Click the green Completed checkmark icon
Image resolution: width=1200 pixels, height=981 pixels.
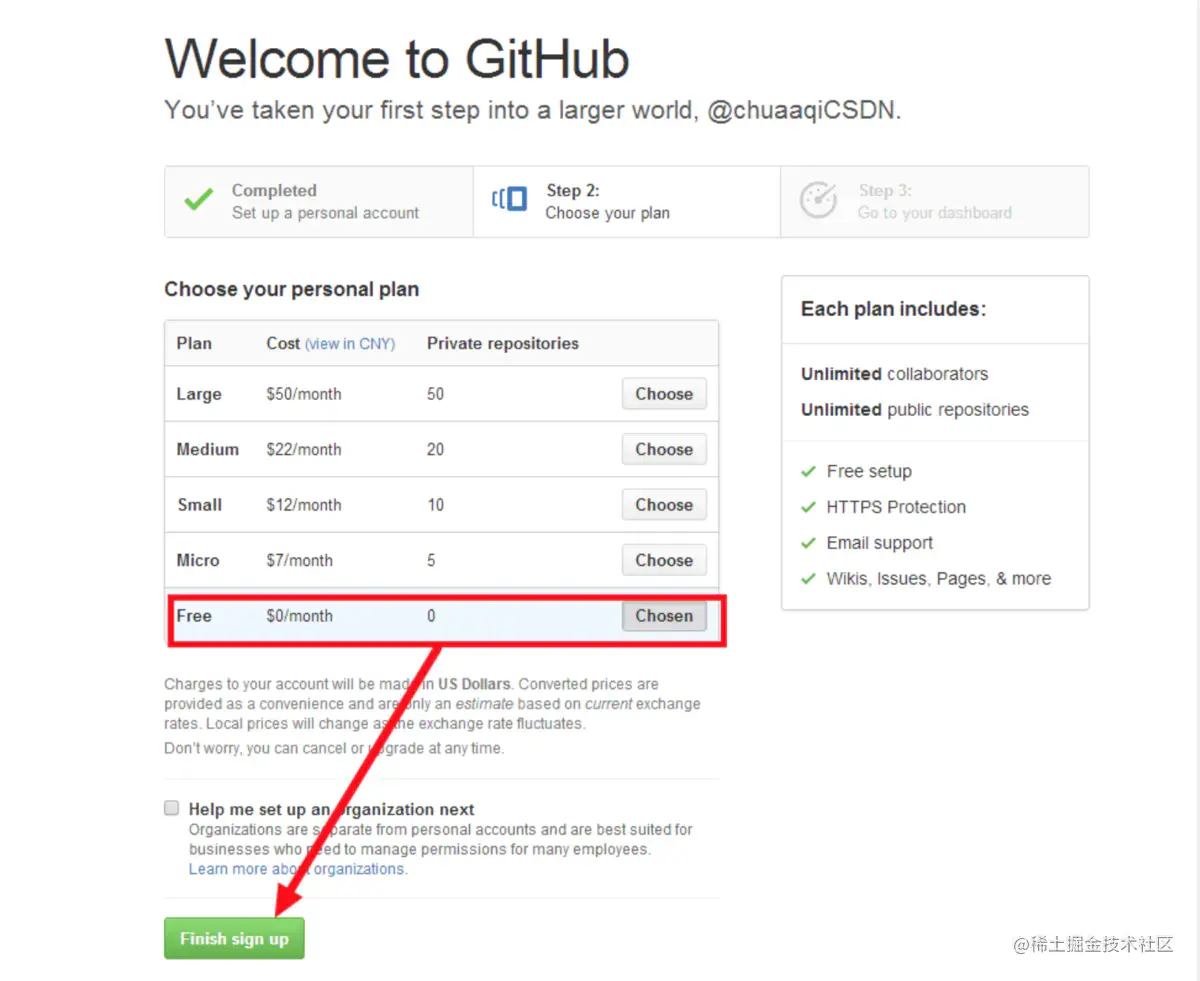pyautogui.click(x=198, y=200)
